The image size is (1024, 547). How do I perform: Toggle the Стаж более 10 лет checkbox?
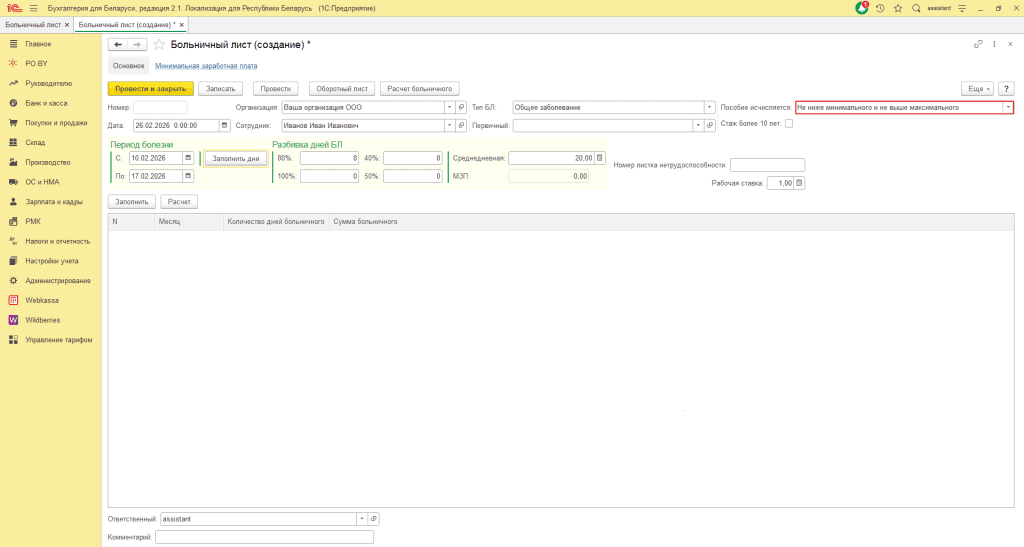[x=789, y=124]
